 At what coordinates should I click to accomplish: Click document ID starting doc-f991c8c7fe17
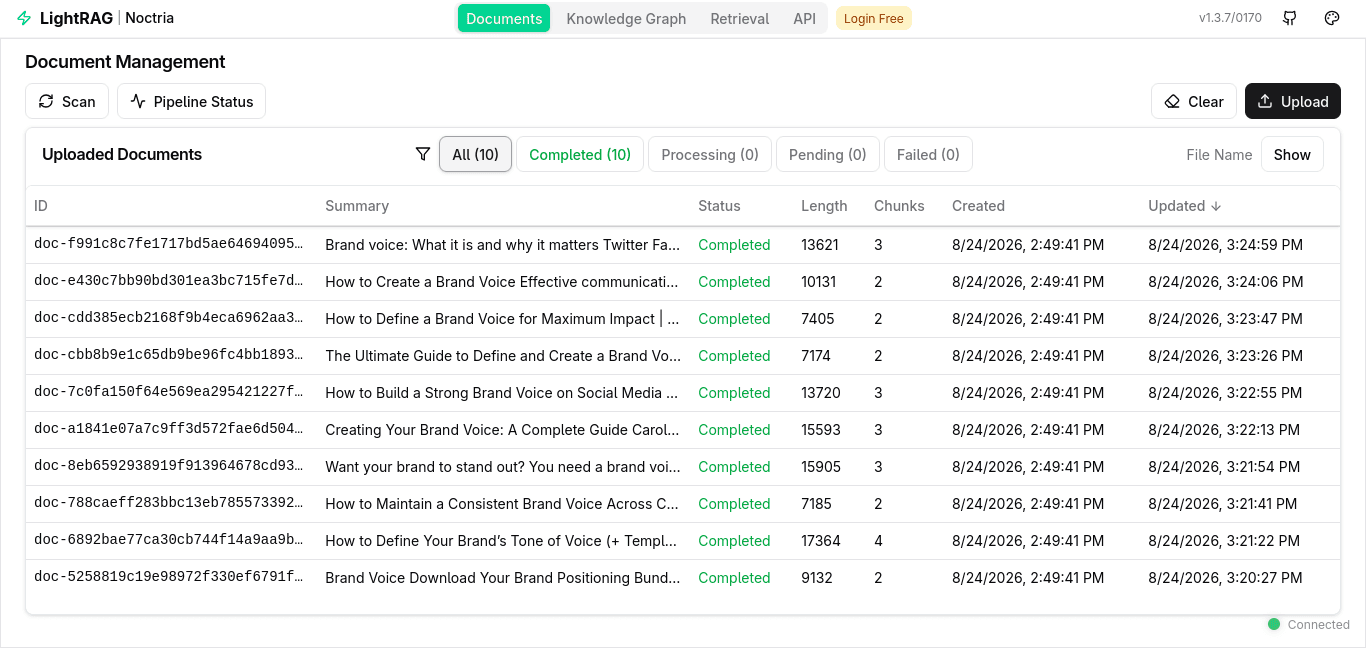click(168, 245)
